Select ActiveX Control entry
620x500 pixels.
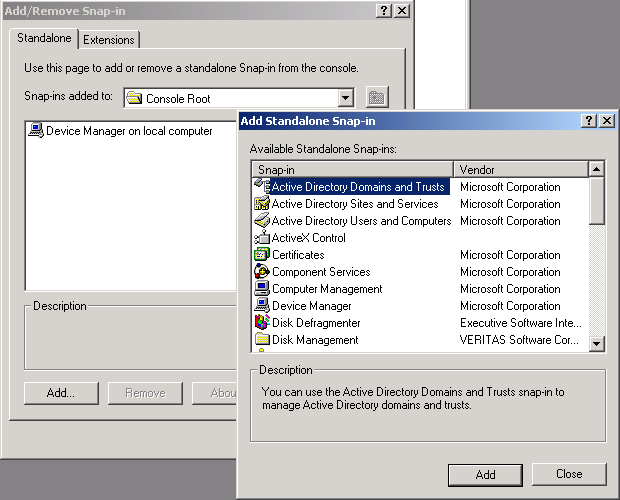pos(308,238)
